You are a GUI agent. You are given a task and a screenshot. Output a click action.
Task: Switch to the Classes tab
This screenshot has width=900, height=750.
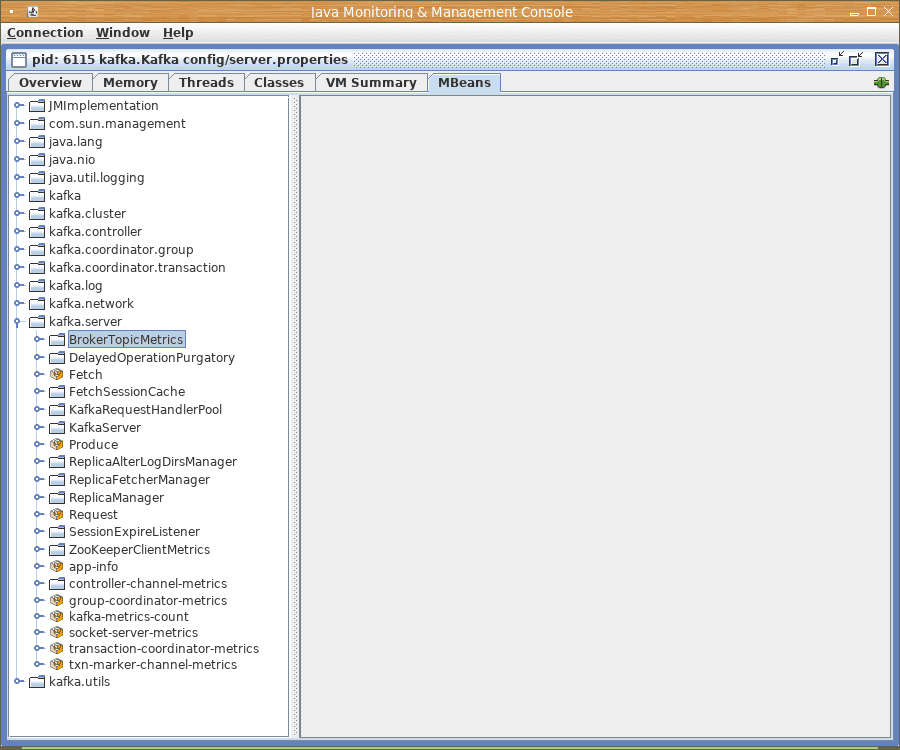[x=279, y=83]
